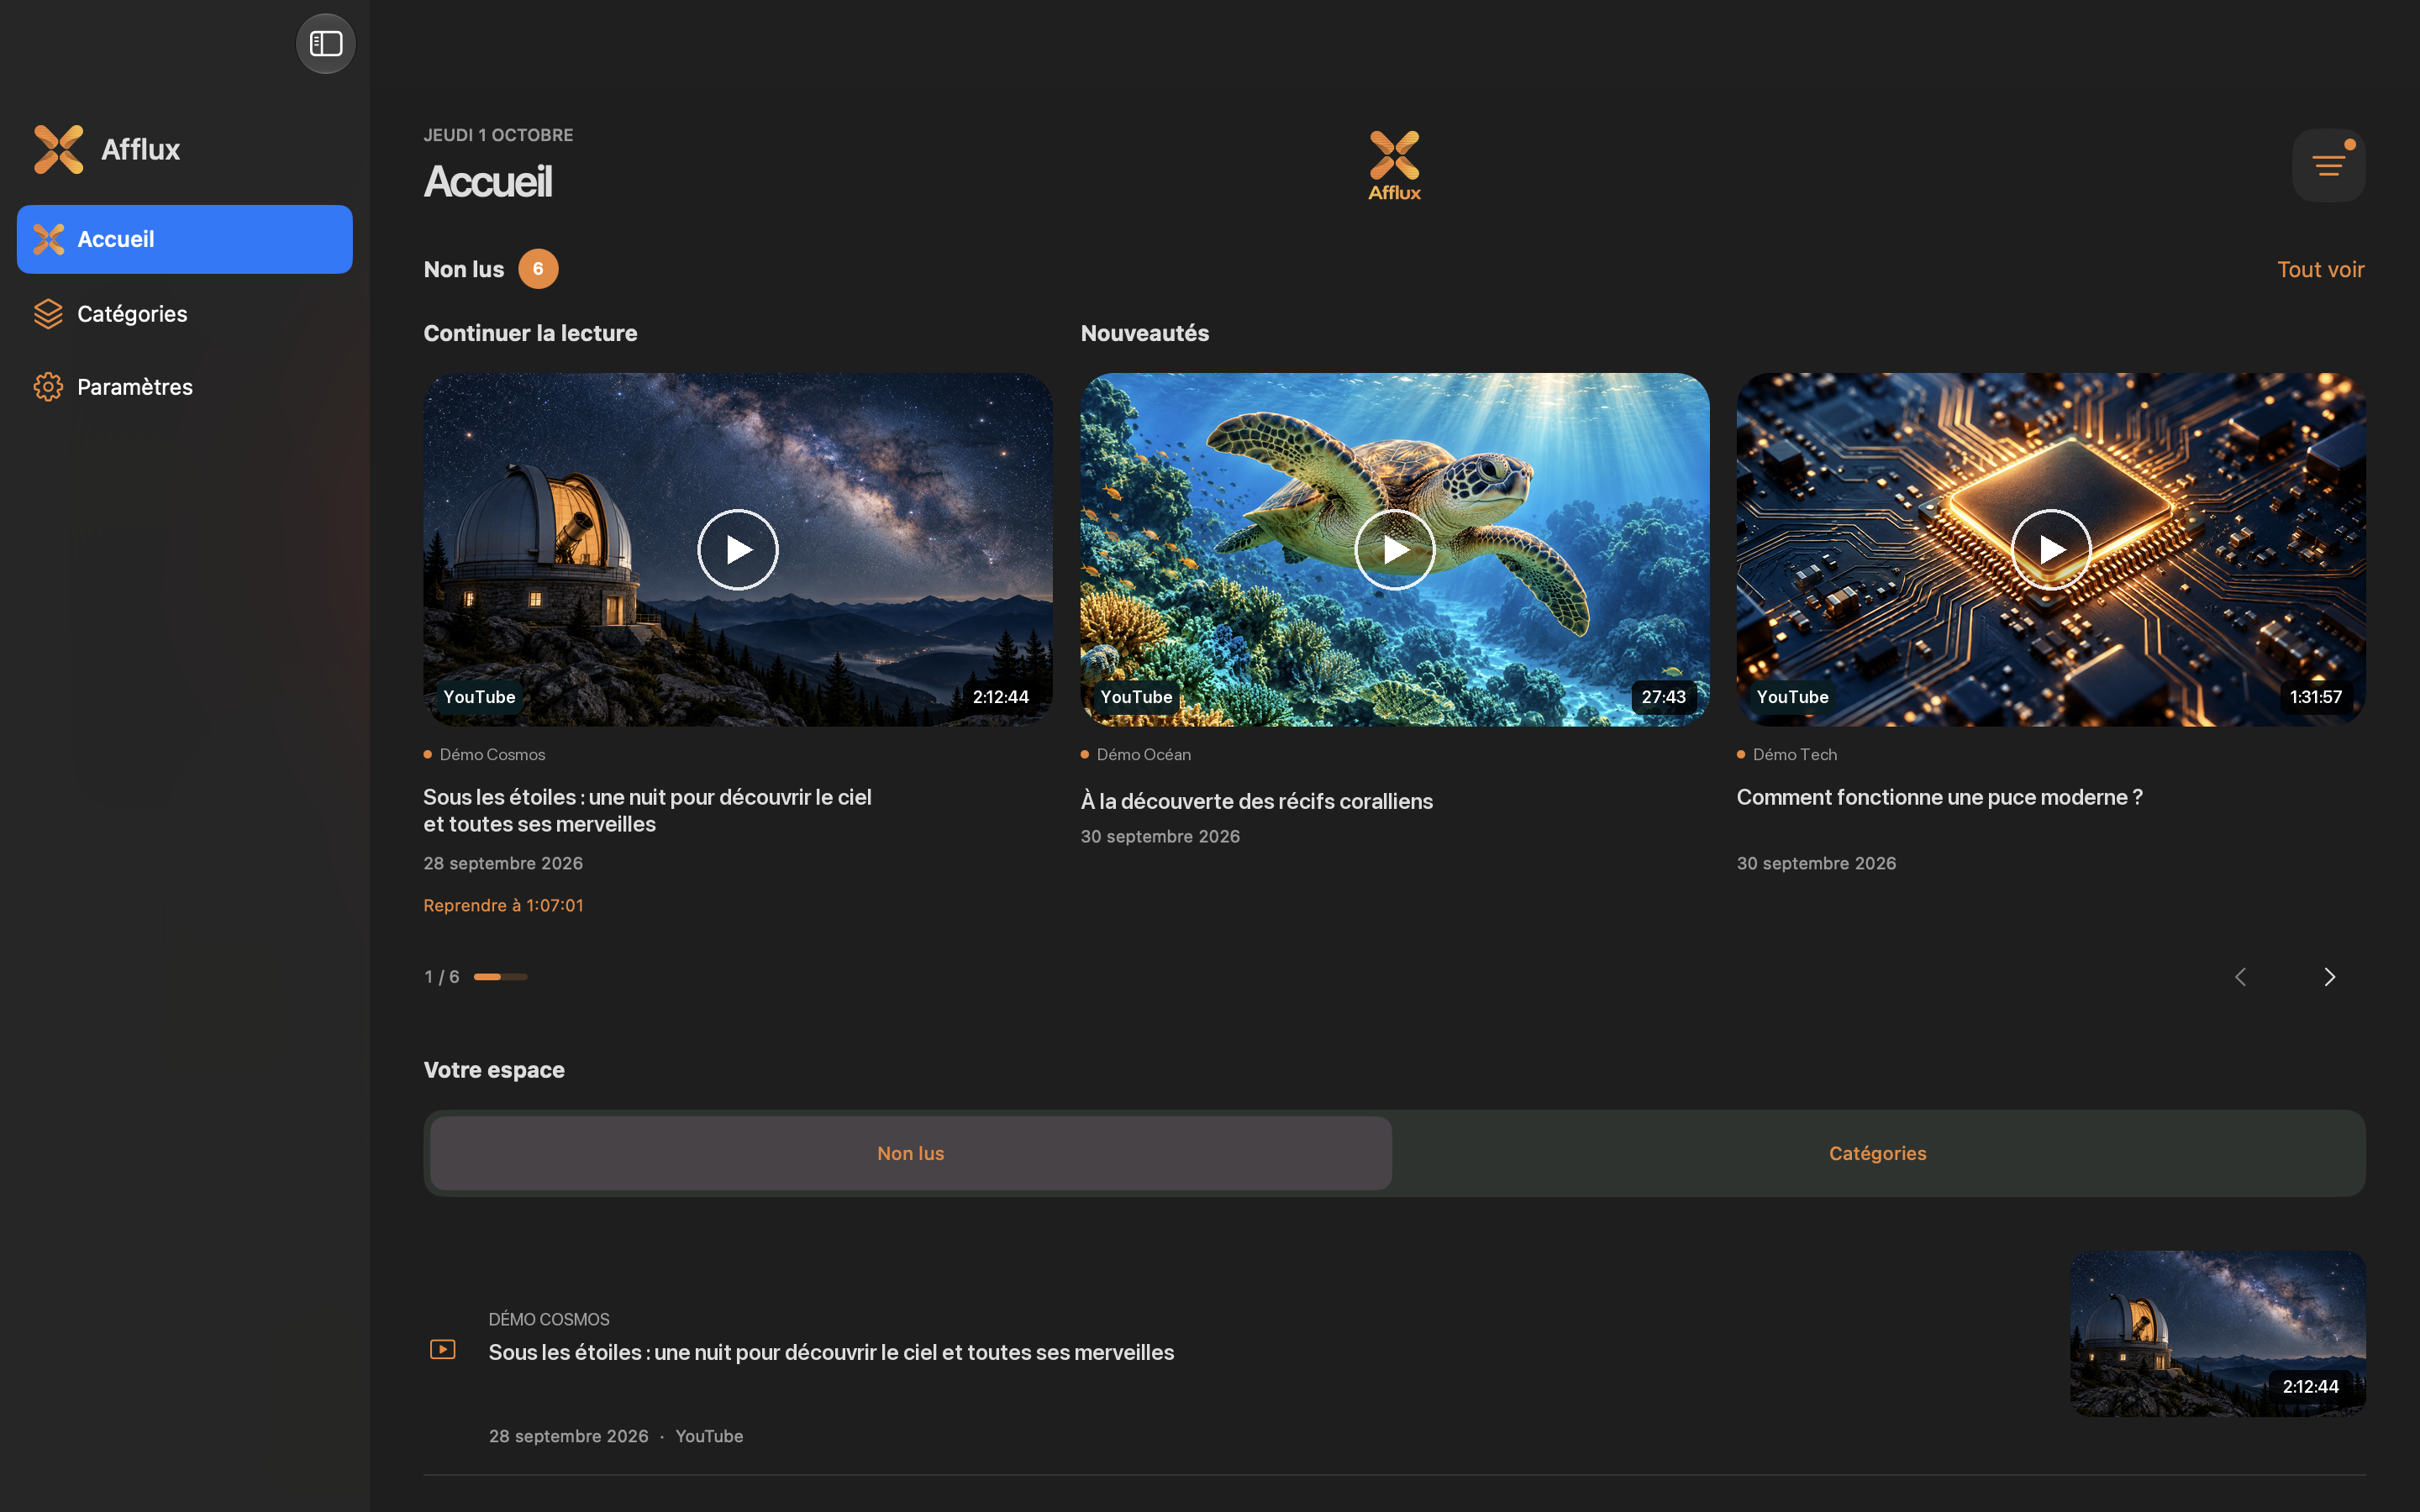Viewport: 2420px width, 1512px height.
Task: Click the Démo Cosmos channel label on card
Action: [x=492, y=754]
